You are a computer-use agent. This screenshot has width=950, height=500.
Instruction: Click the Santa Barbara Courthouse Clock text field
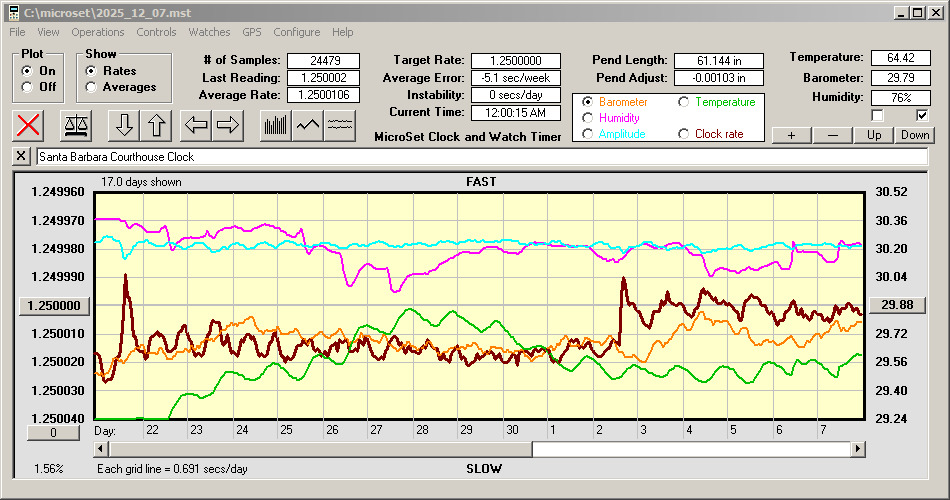pos(480,157)
